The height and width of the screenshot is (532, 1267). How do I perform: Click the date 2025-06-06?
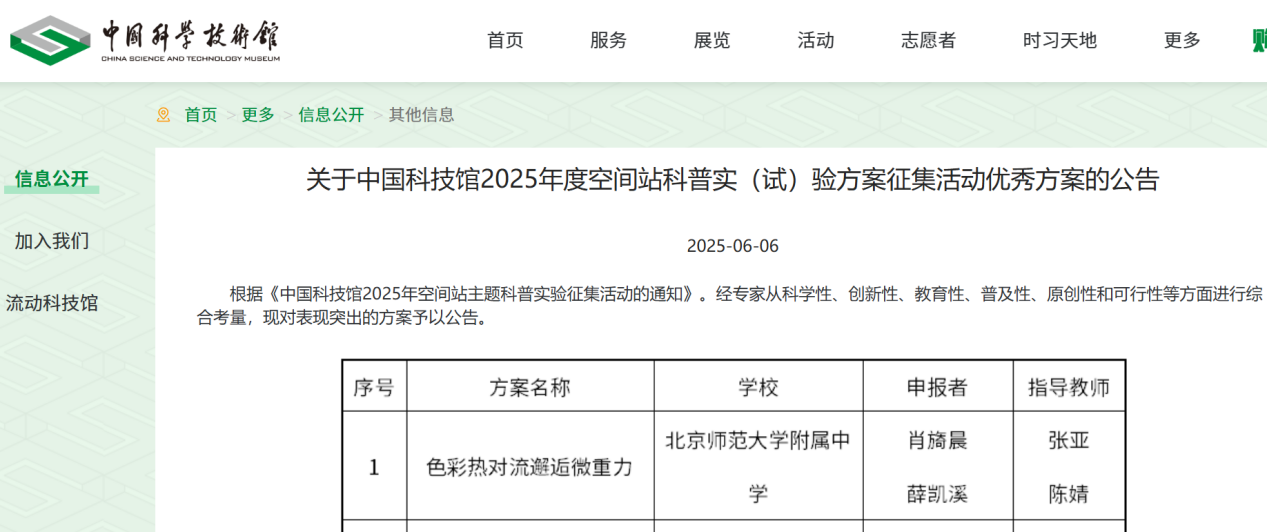(732, 246)
